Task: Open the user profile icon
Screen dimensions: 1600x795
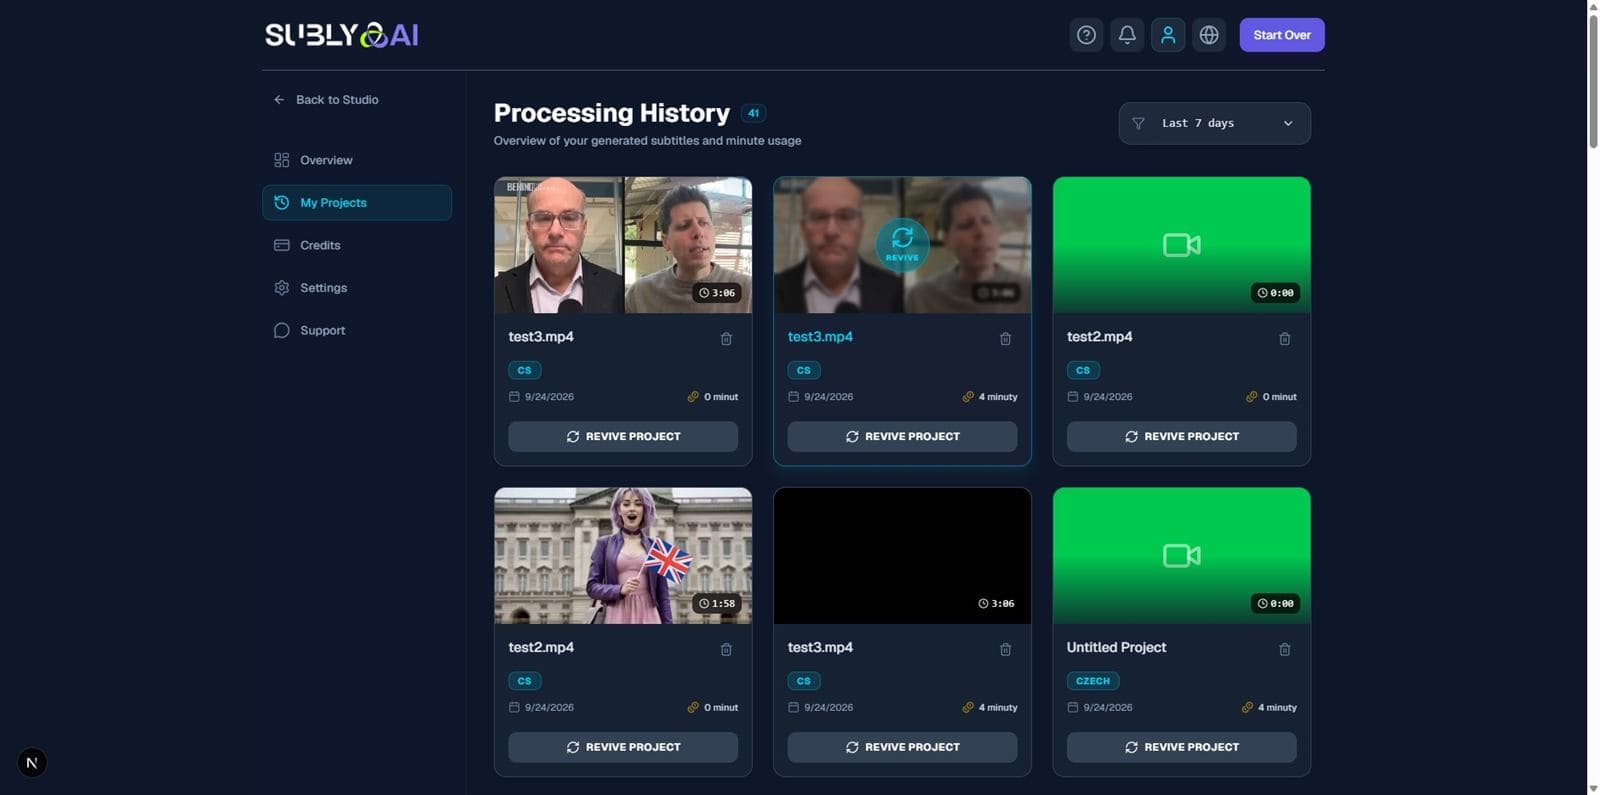Action: tap(1168, 35)
